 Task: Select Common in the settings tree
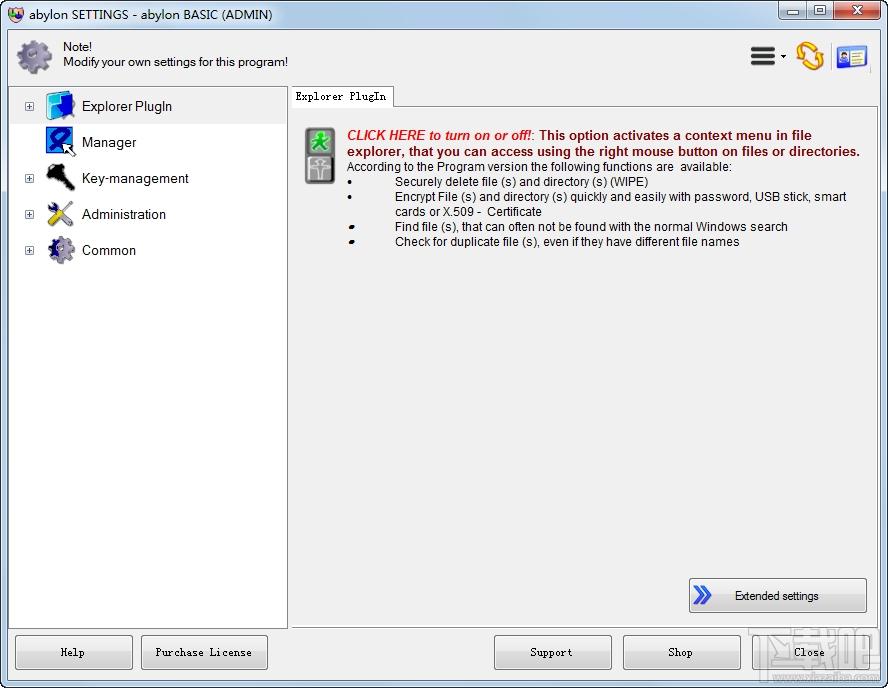point(109,250)
